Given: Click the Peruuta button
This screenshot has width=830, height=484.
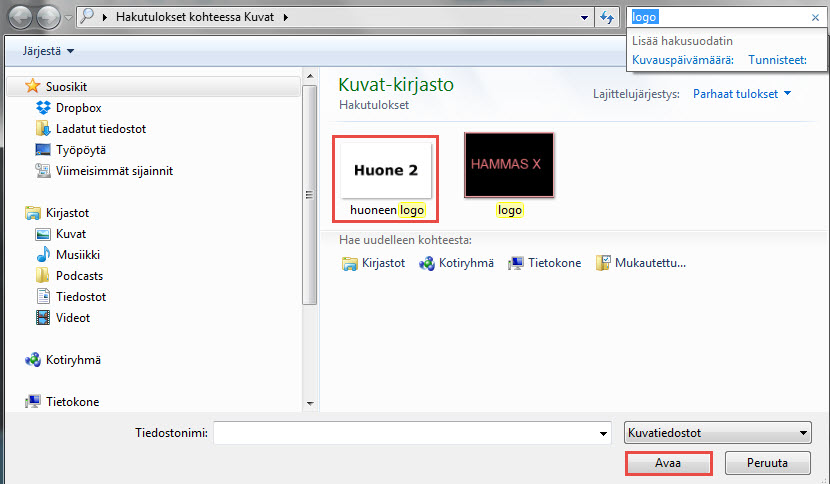Looking at the screenshot, I should point(768,463).
